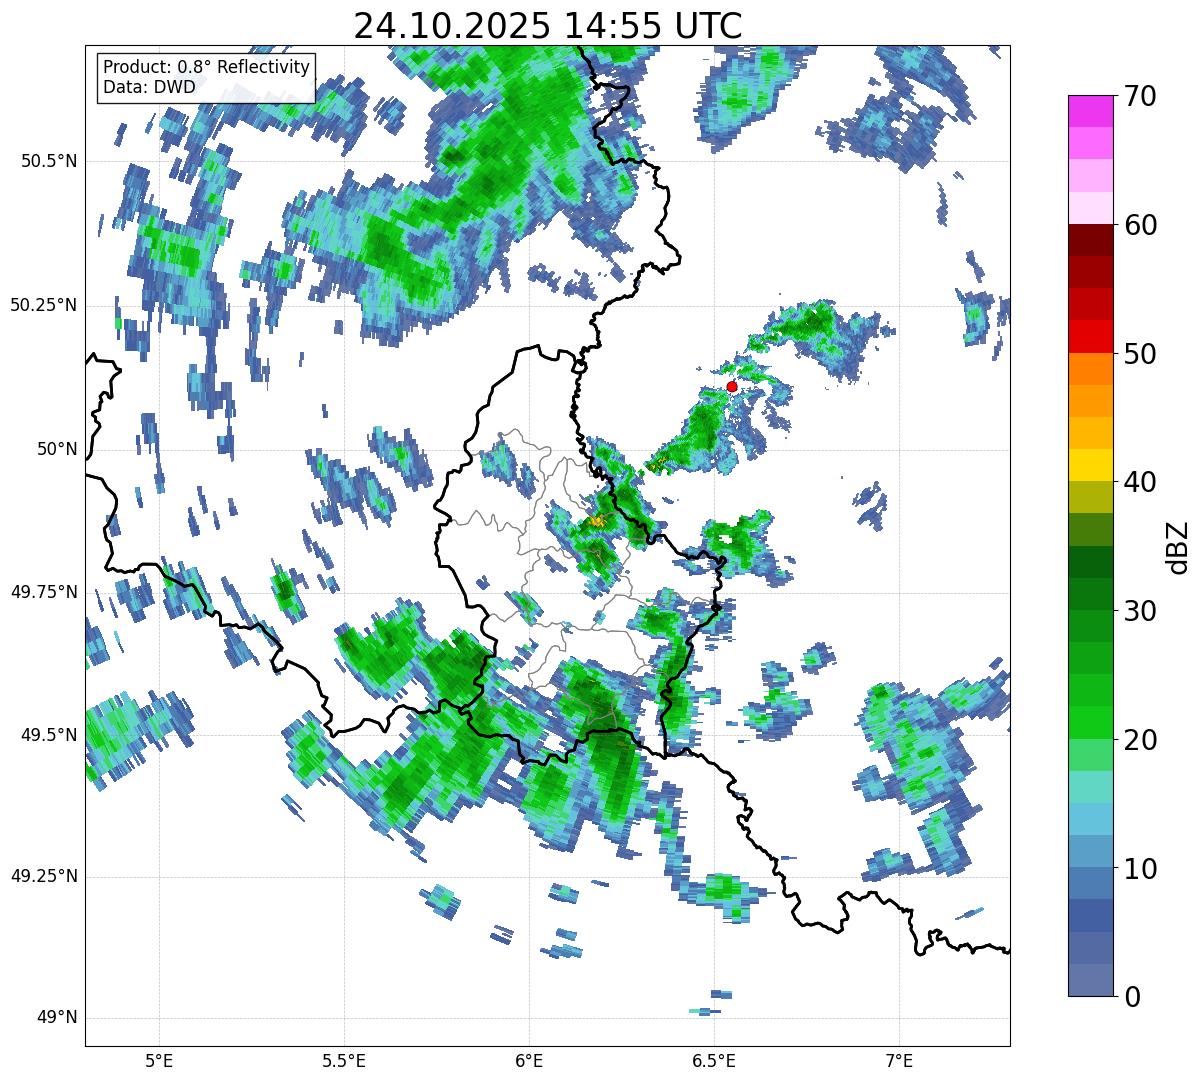1202x1081 pixels.
Task: Click the 49.75°N latitude label
Action: coord(43,592)
